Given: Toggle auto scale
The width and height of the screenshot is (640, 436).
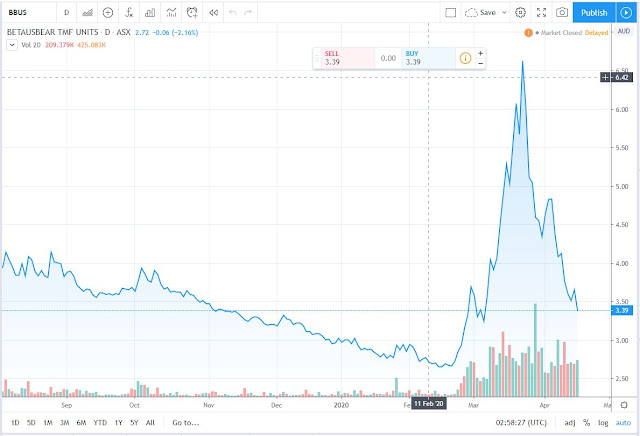Looking at the screenshot, I should [623, 423].
